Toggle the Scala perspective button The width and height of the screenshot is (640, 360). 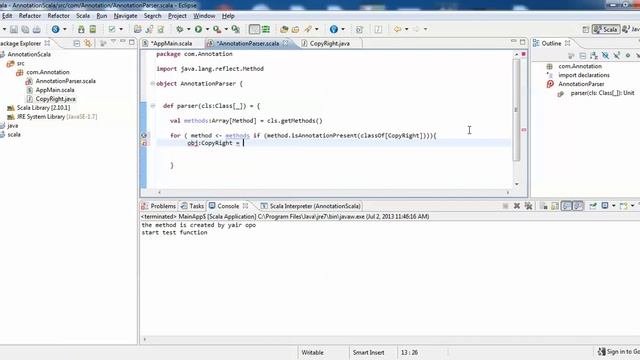(x=606, y=29)
